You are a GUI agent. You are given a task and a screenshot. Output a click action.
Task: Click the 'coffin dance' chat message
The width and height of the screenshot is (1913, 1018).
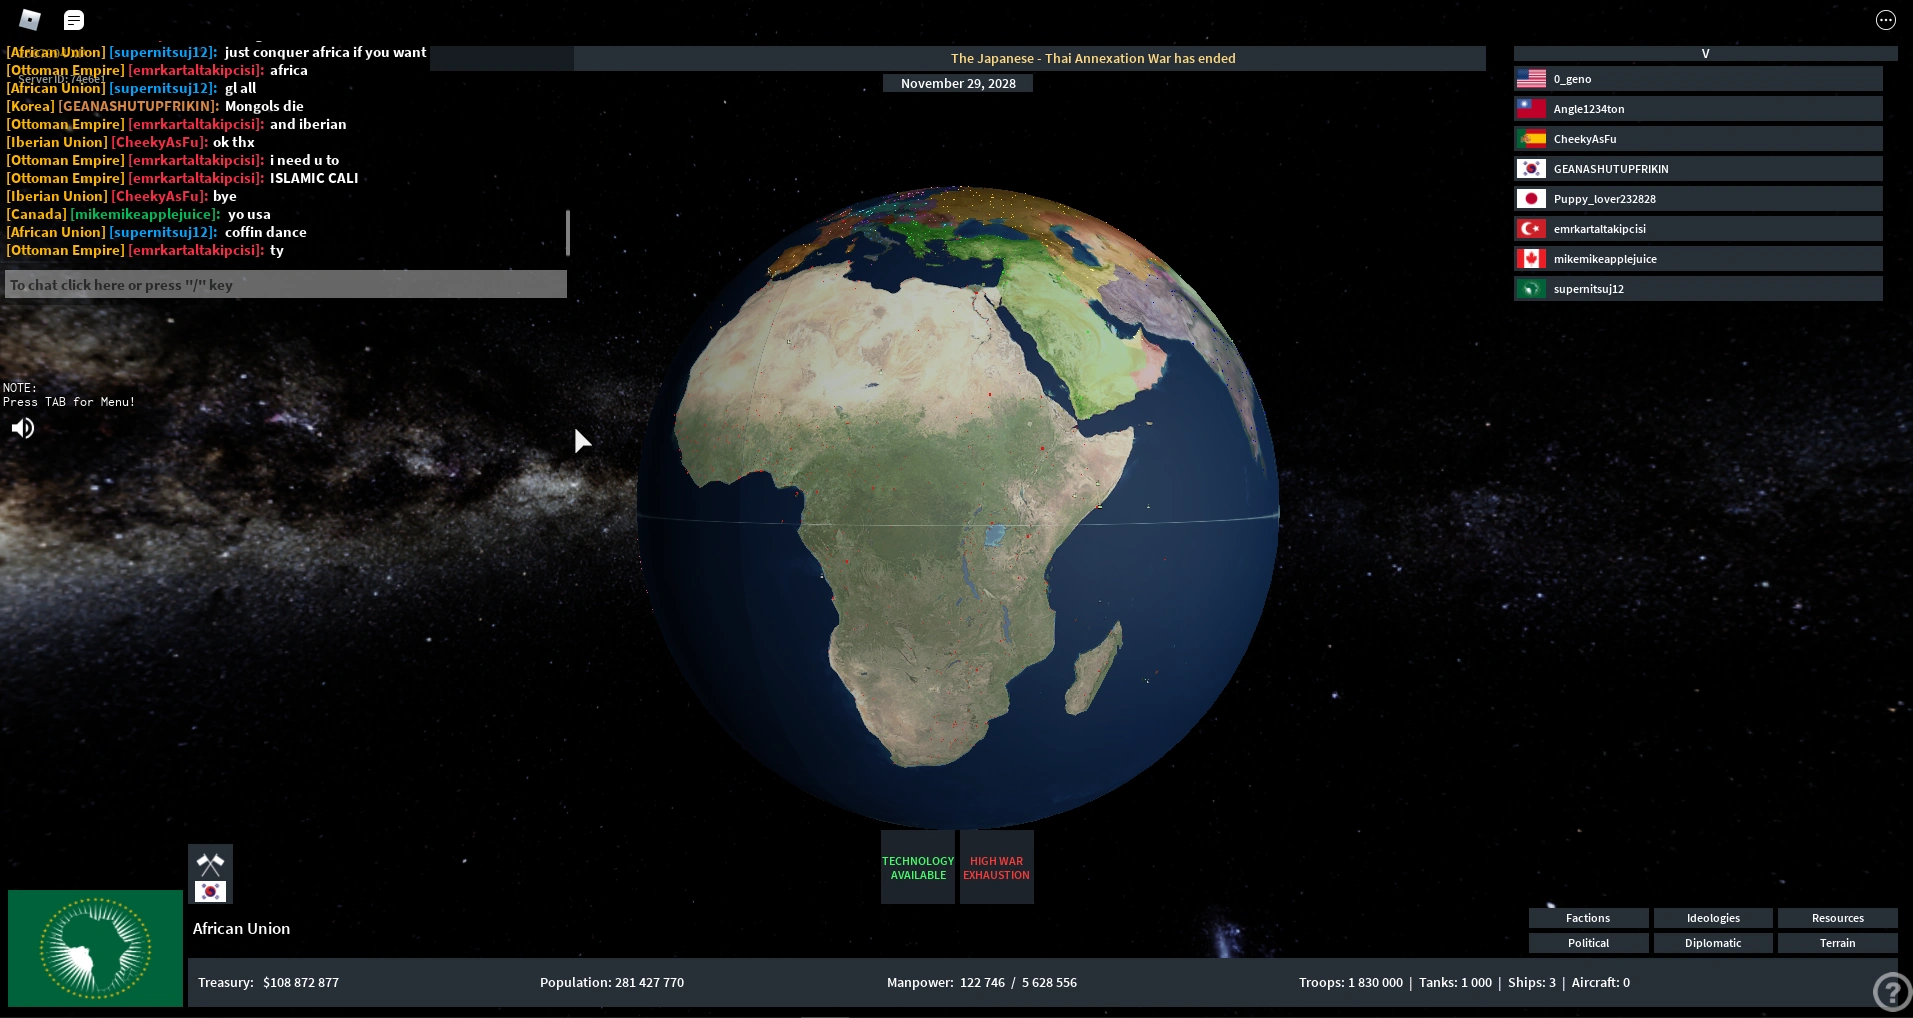266,232
